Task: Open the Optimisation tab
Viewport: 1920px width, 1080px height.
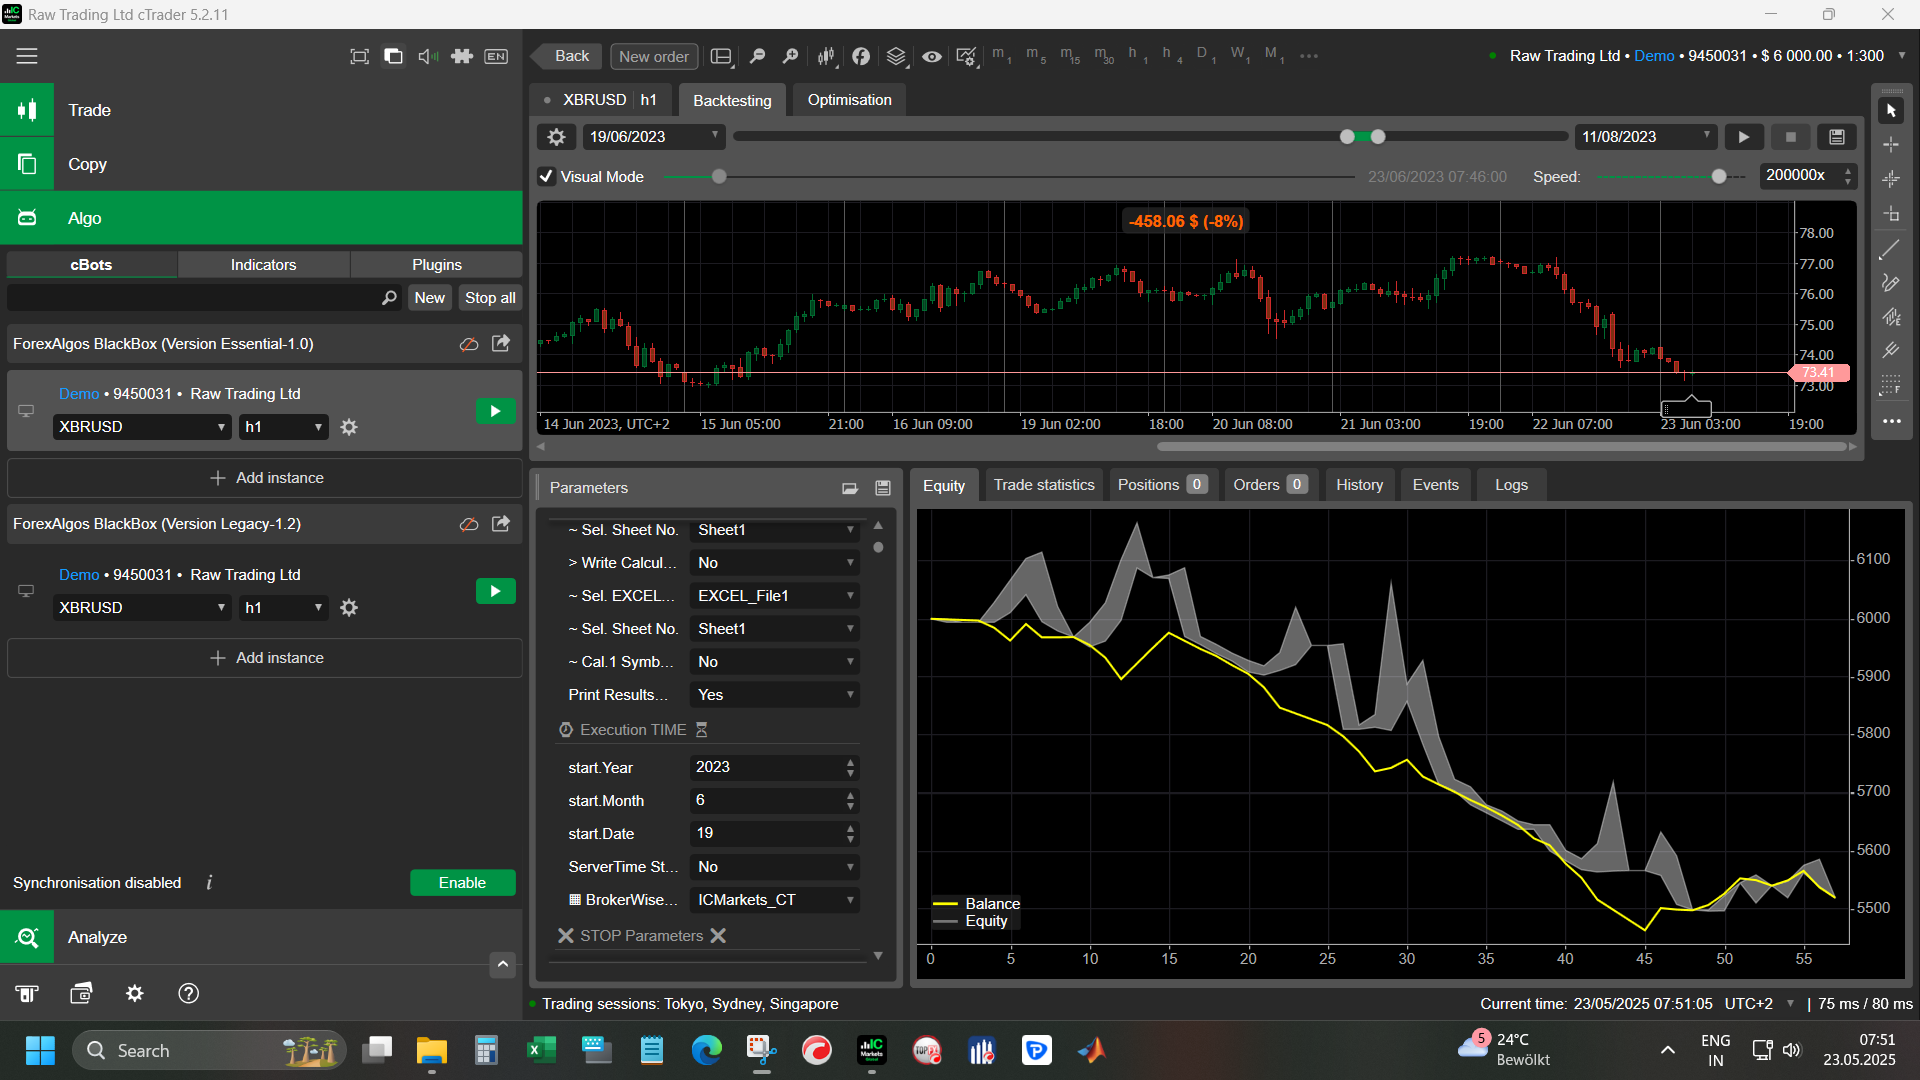Action: 849,100
